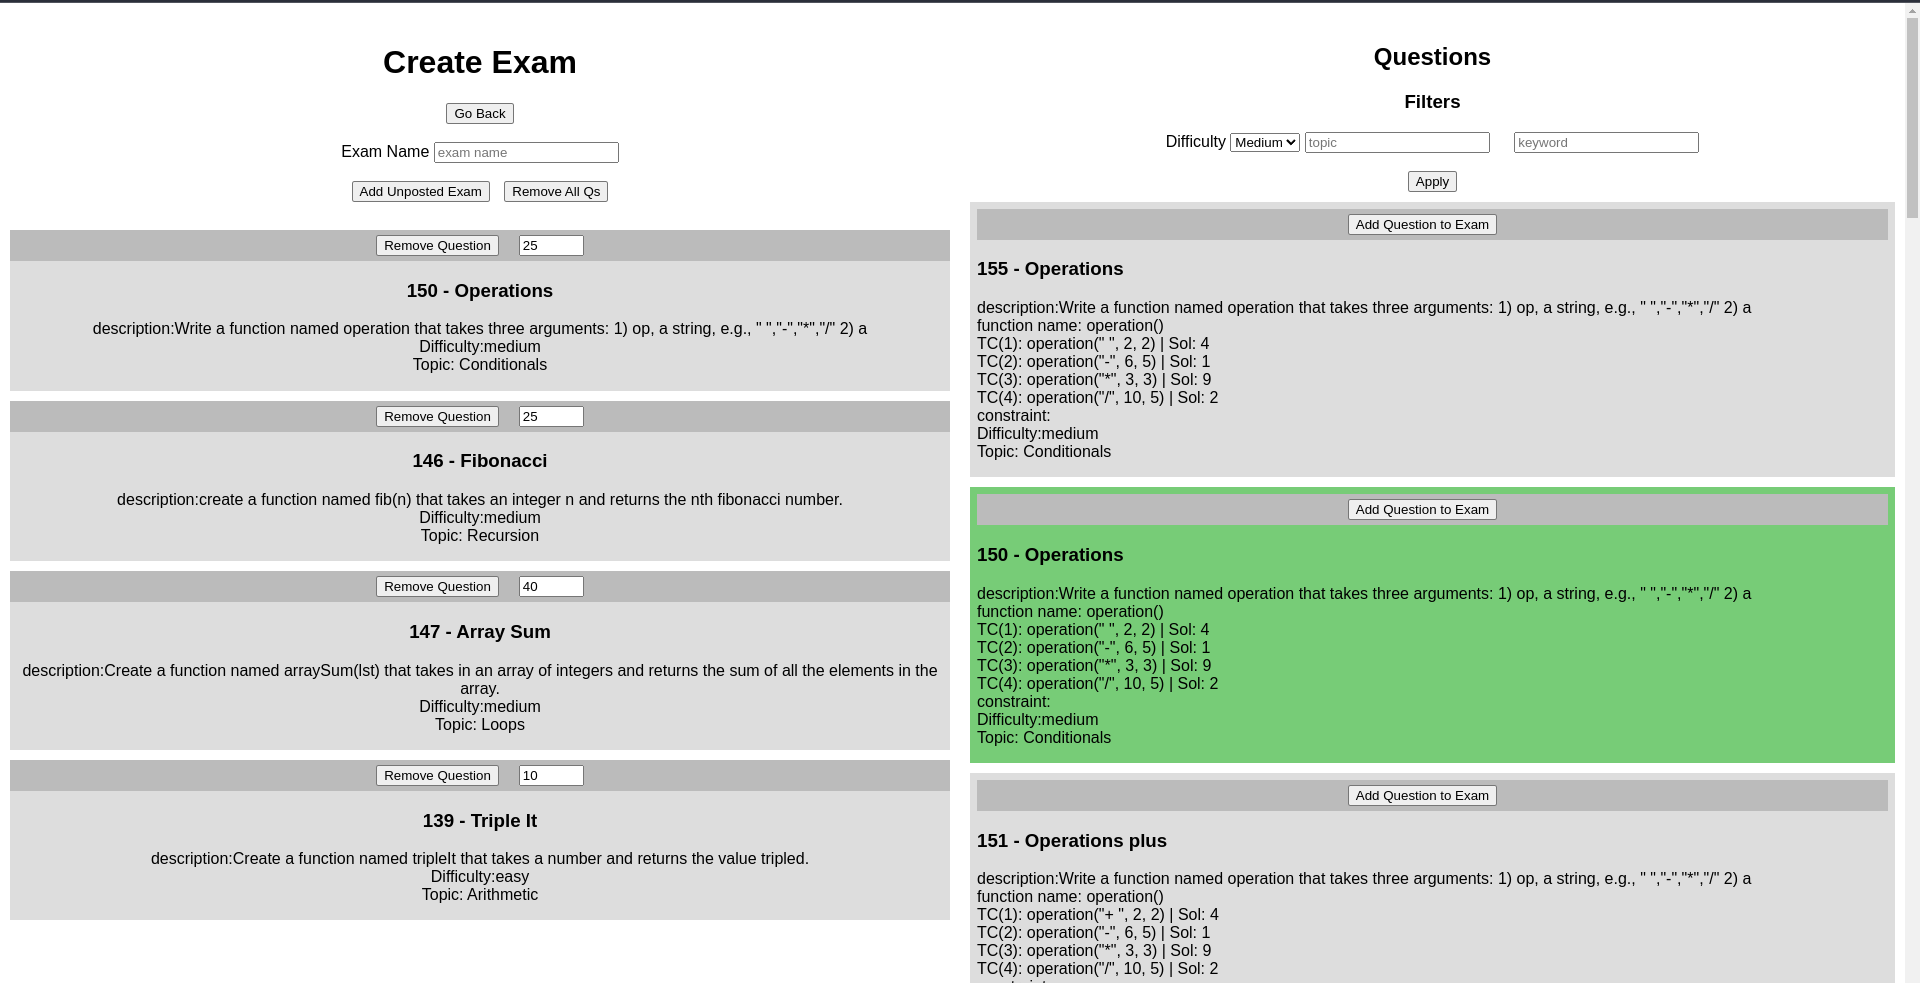The width and height of the screenshot is (1920, 983).
Task: Add question 155 - Operations to exam
Action: click(x=1421, y=225)
